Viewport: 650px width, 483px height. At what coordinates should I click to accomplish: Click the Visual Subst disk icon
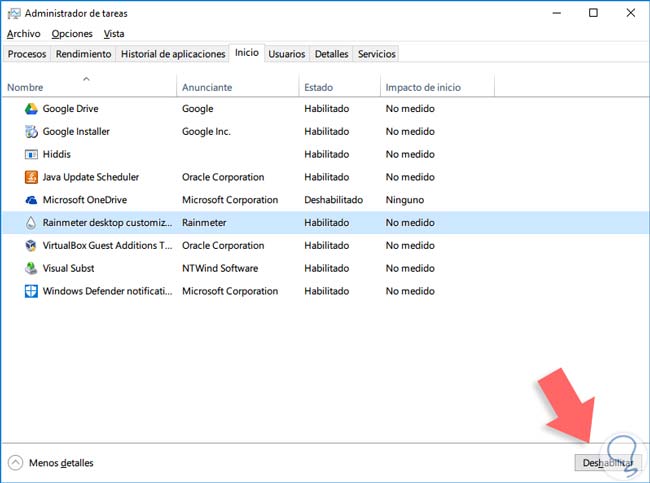point(32,268)
